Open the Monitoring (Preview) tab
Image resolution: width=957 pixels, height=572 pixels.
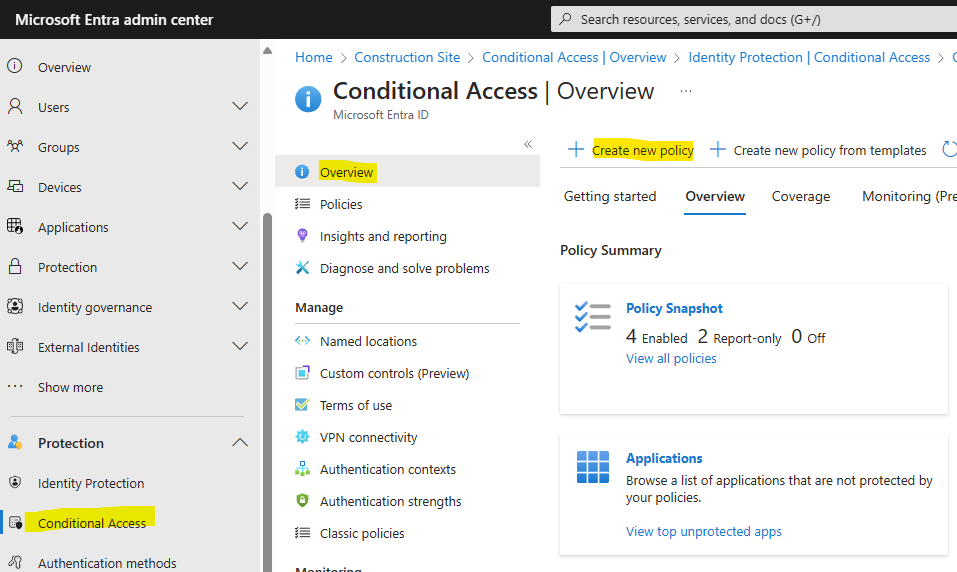click(x=909, y=196)
